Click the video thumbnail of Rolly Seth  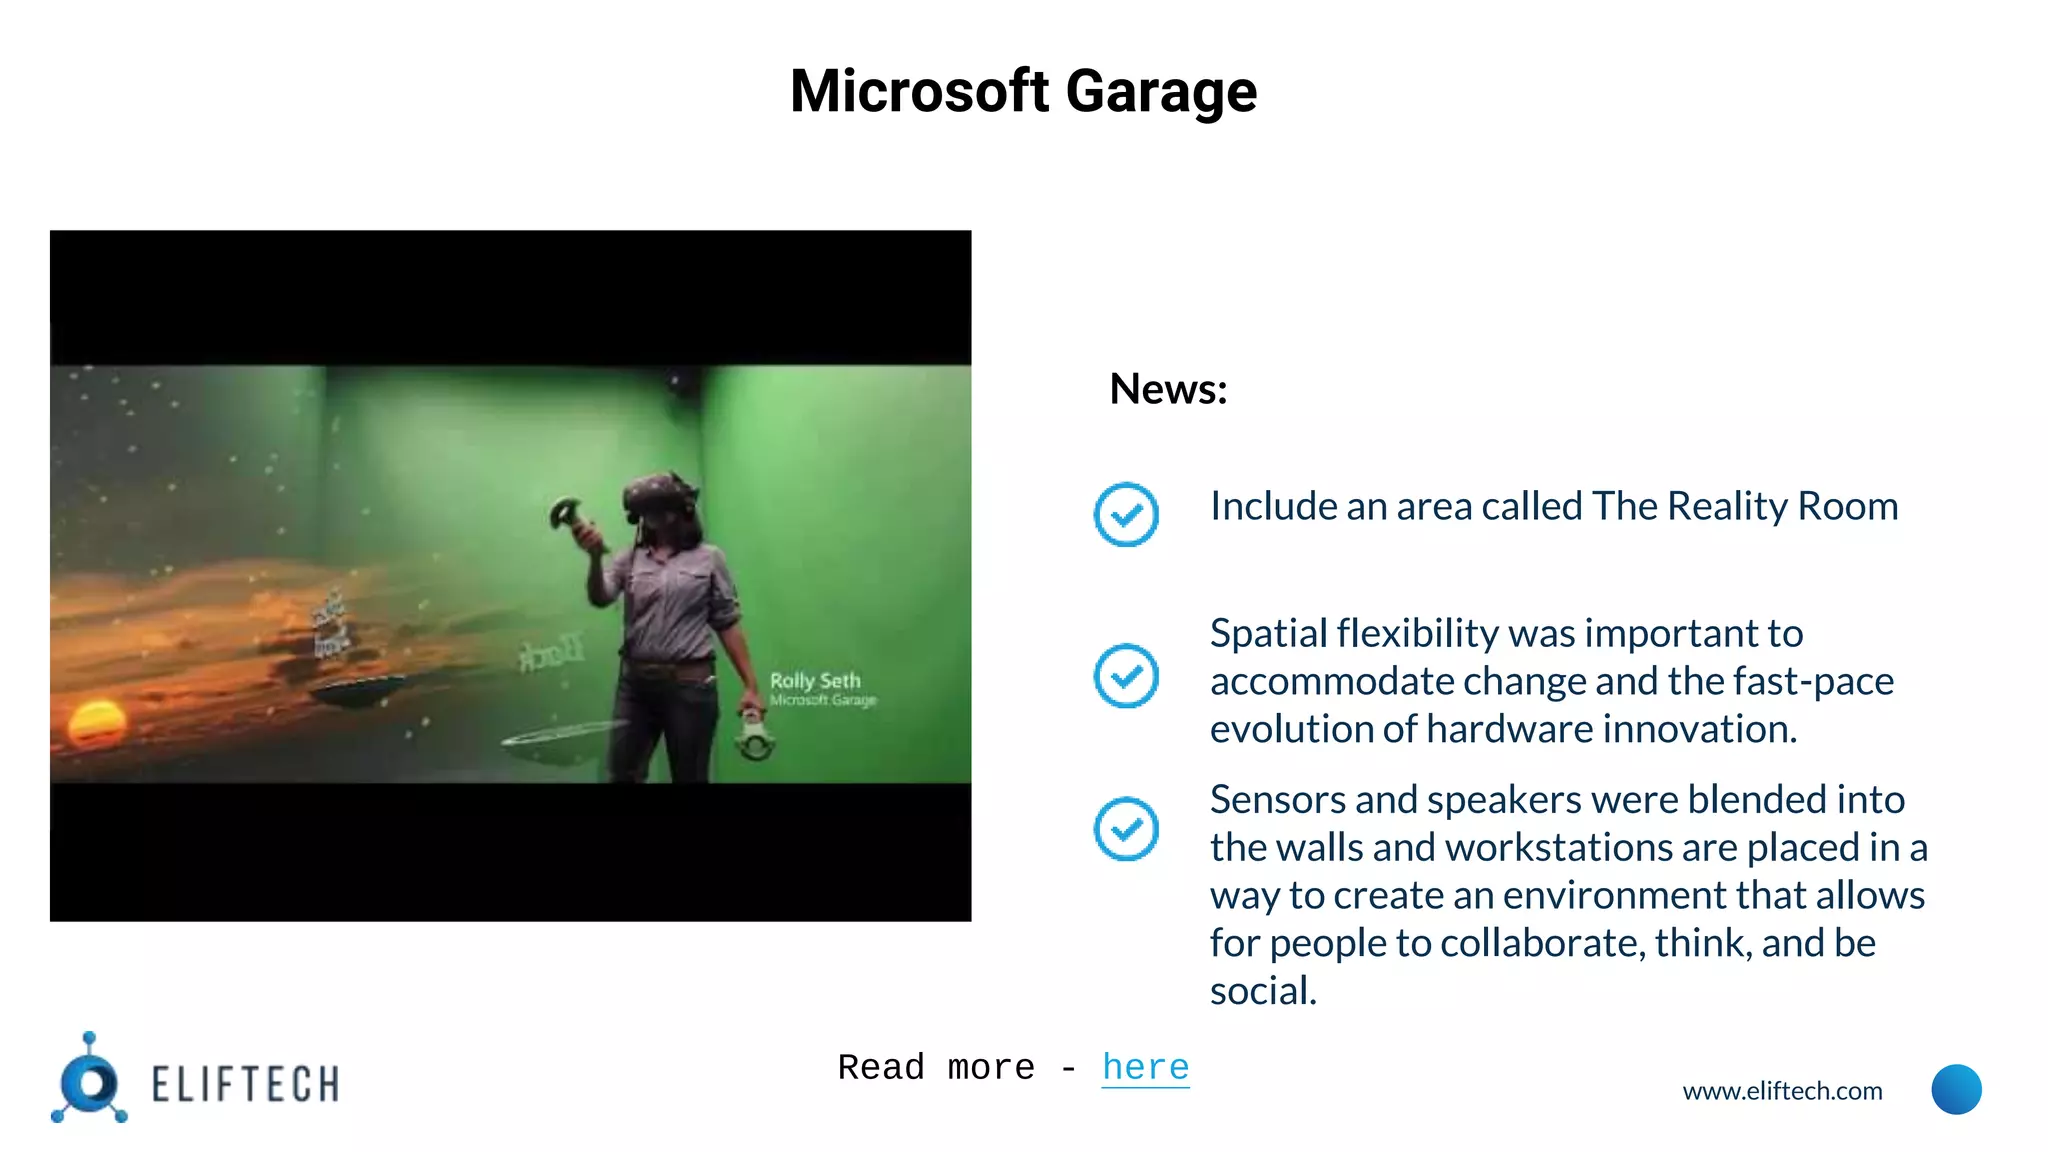[x=510, y=575]
